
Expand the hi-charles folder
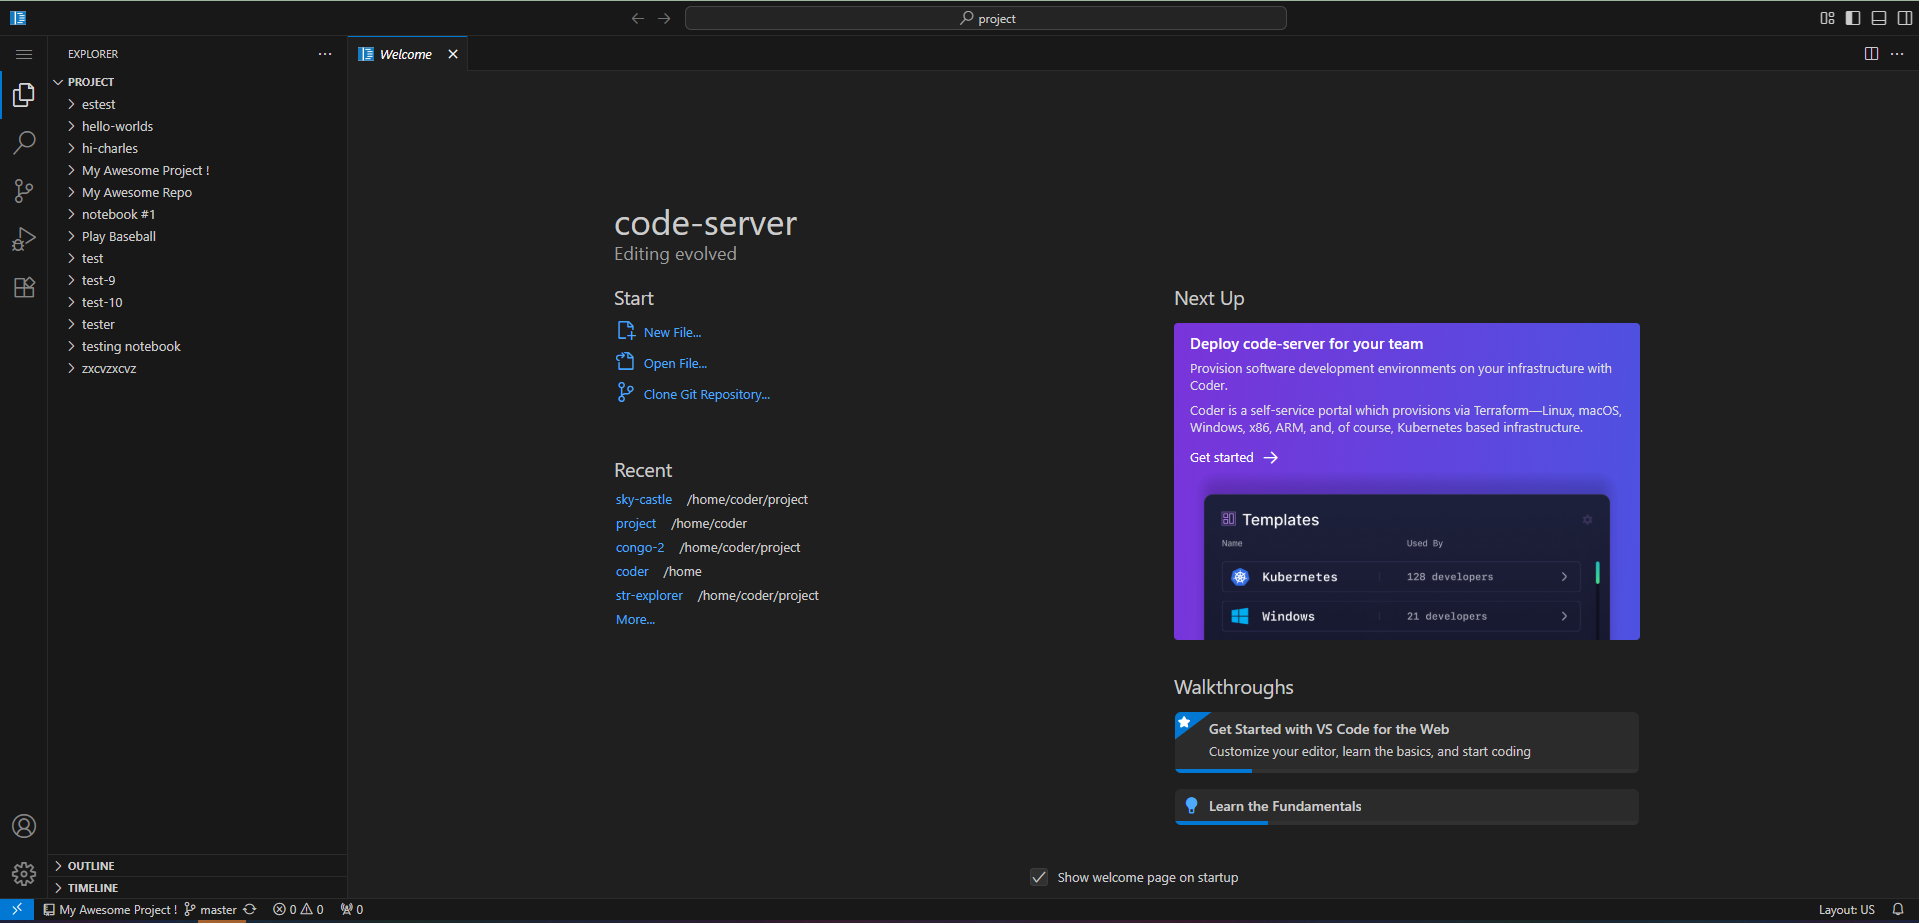(x=197, y=148)
